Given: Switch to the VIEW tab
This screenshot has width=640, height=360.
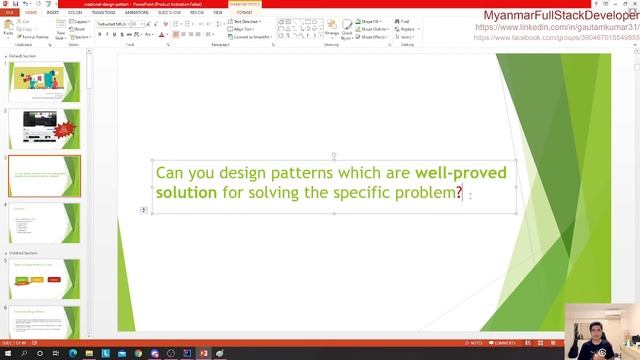Looking at the screenshot, I should [x=218, y=13].
